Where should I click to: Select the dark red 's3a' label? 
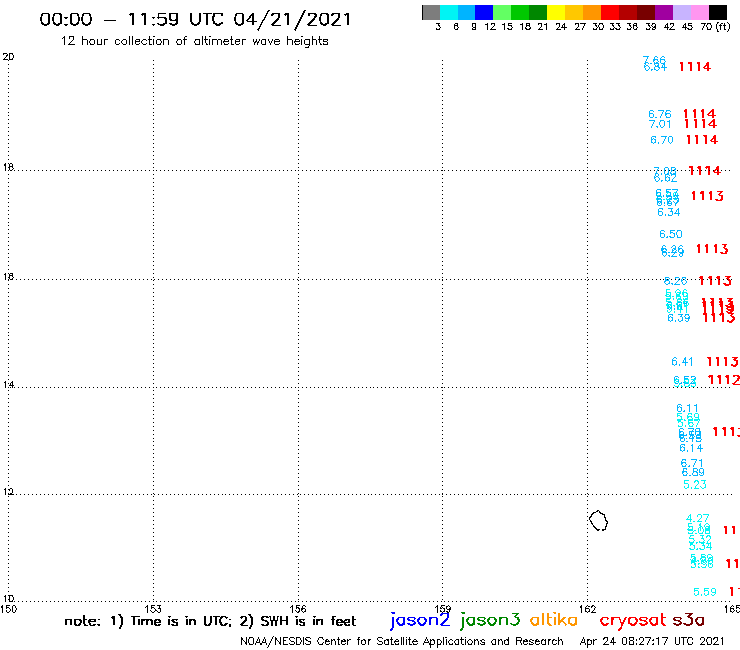pos(688,620)
